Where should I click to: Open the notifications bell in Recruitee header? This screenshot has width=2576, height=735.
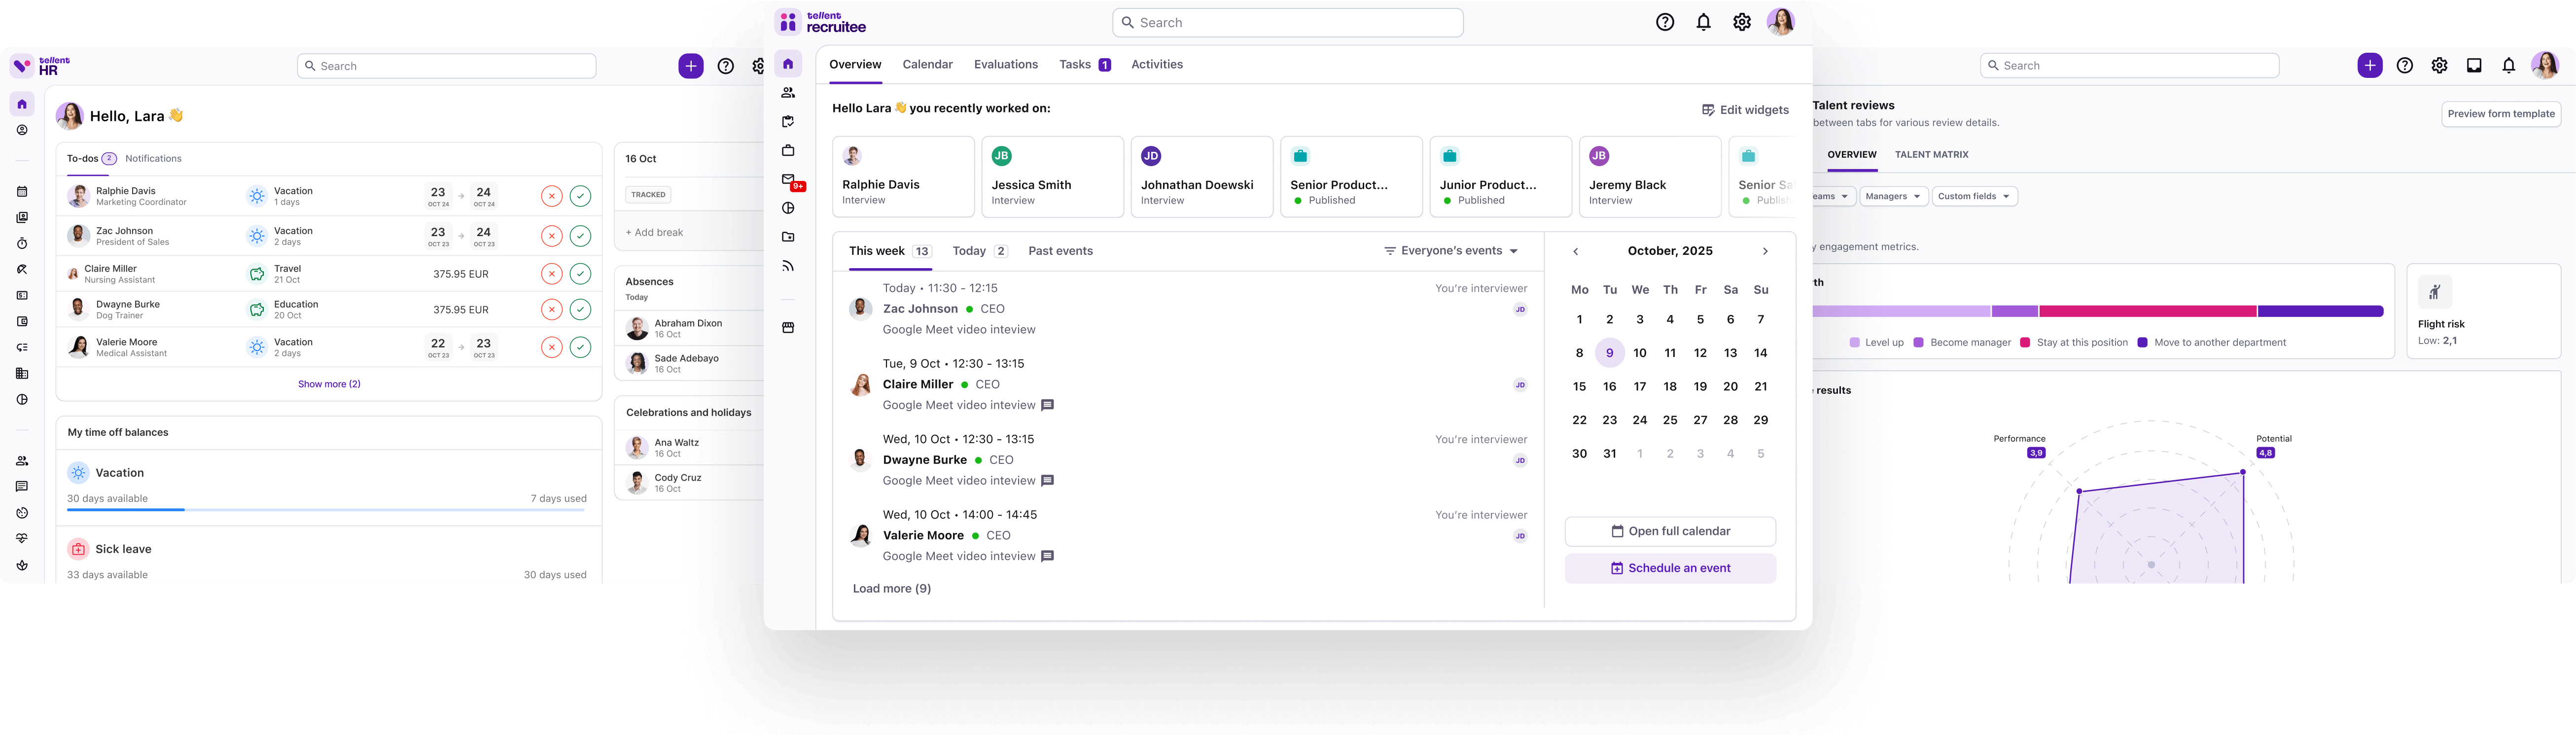tap(1703, 21)
